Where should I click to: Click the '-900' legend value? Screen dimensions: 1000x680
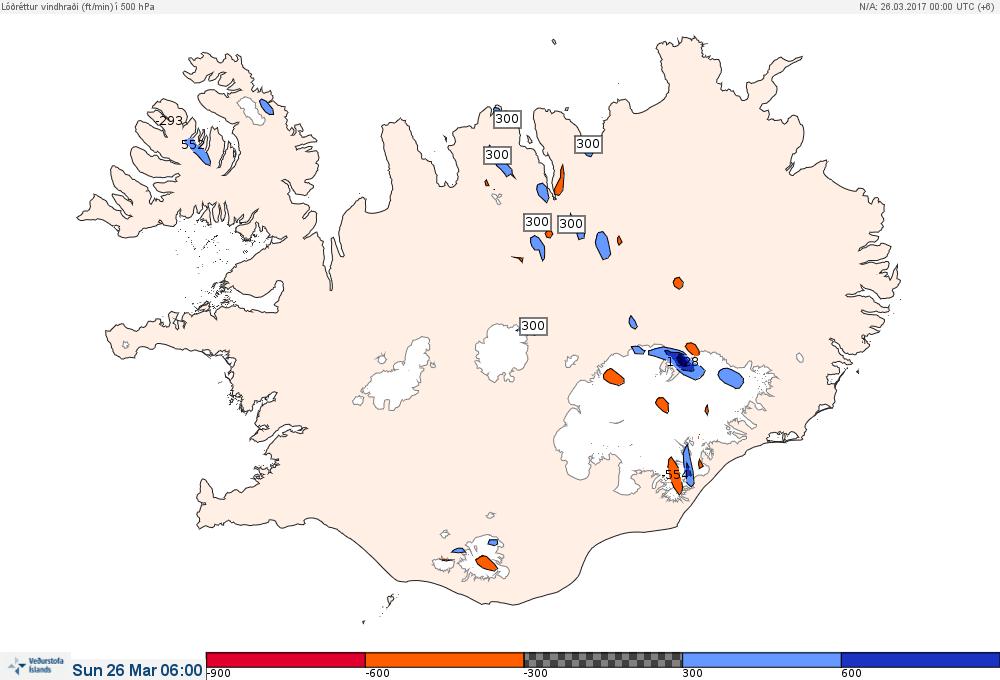point(219,674)
